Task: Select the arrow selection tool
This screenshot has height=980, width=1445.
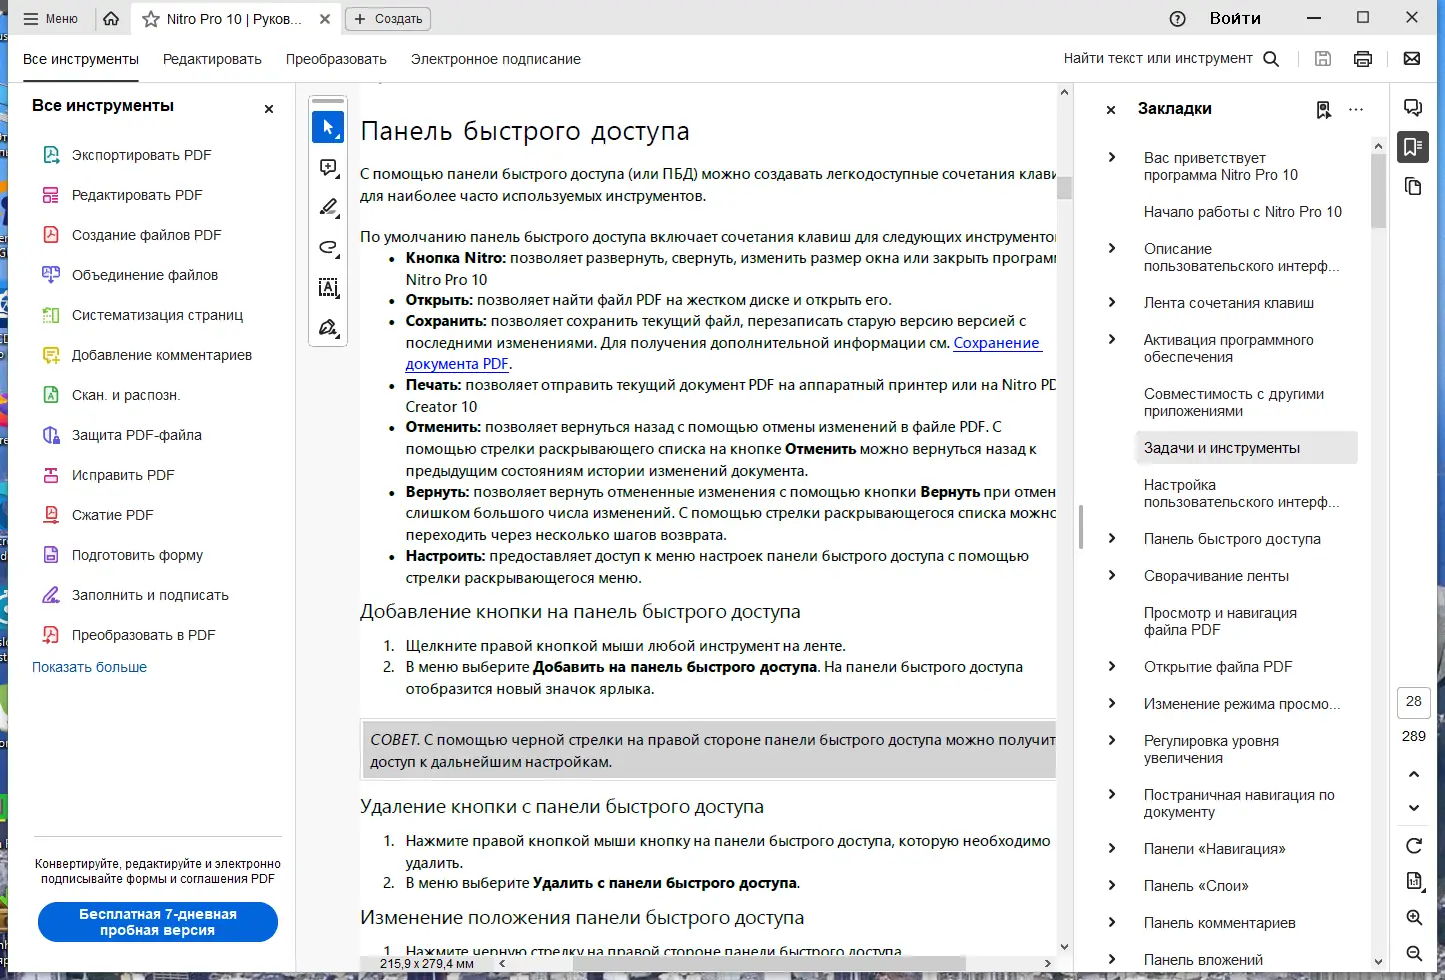Action: (x=328, y=127)
